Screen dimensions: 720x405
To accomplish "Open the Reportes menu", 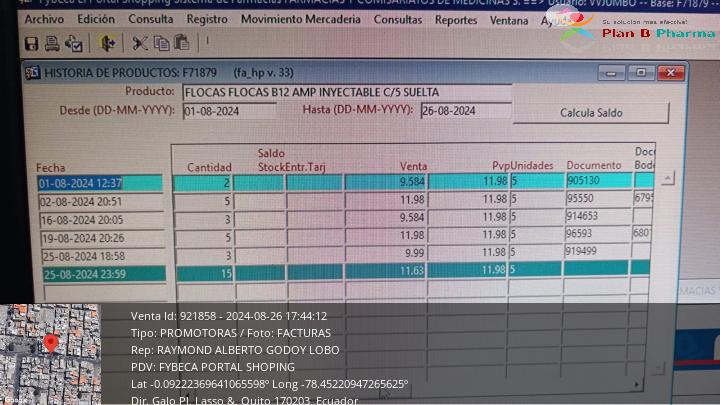I will [x=456, y=20].
